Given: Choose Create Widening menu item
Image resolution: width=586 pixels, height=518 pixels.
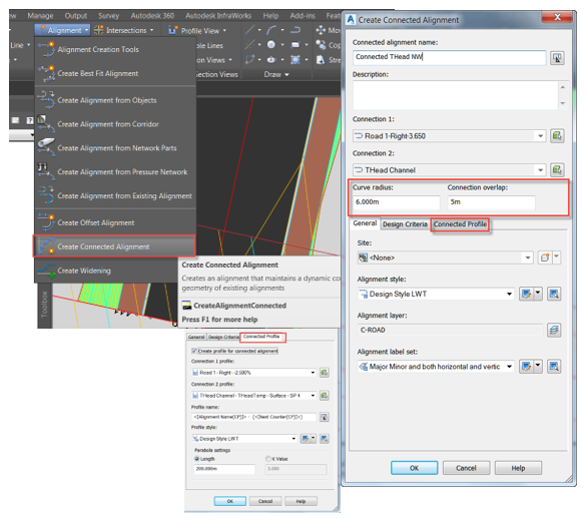Looking at the screenshot, I should (x=107, y=271).
